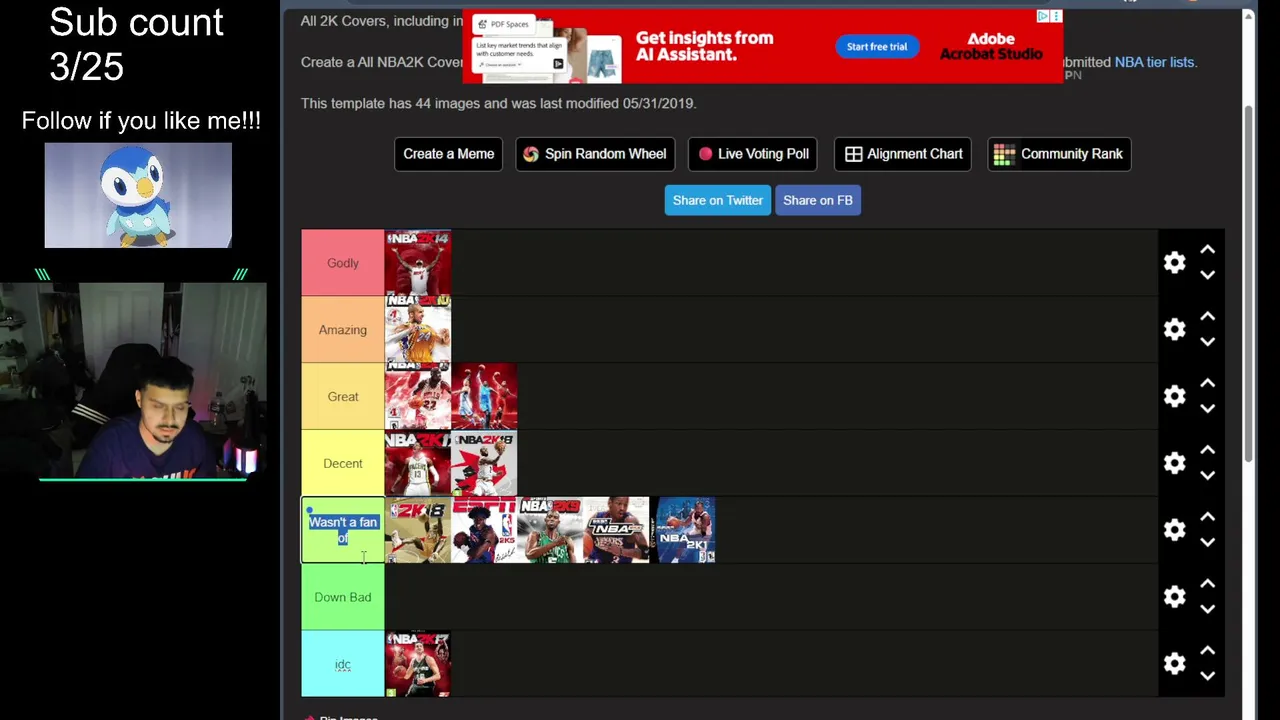Image resolution: width=1280 pixels, height=720 pixels.
Task: Open settings gear for "Wasn't a fan of" tier
Action: point(1174,530)
